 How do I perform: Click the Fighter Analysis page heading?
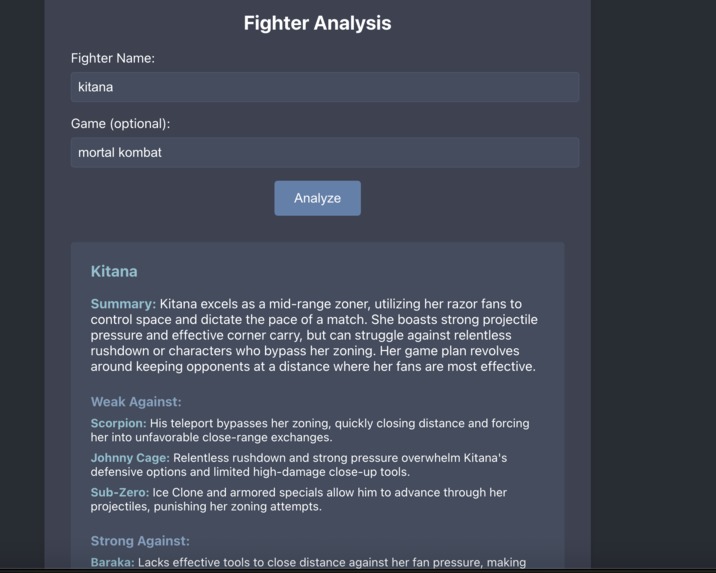coord(317,23)
